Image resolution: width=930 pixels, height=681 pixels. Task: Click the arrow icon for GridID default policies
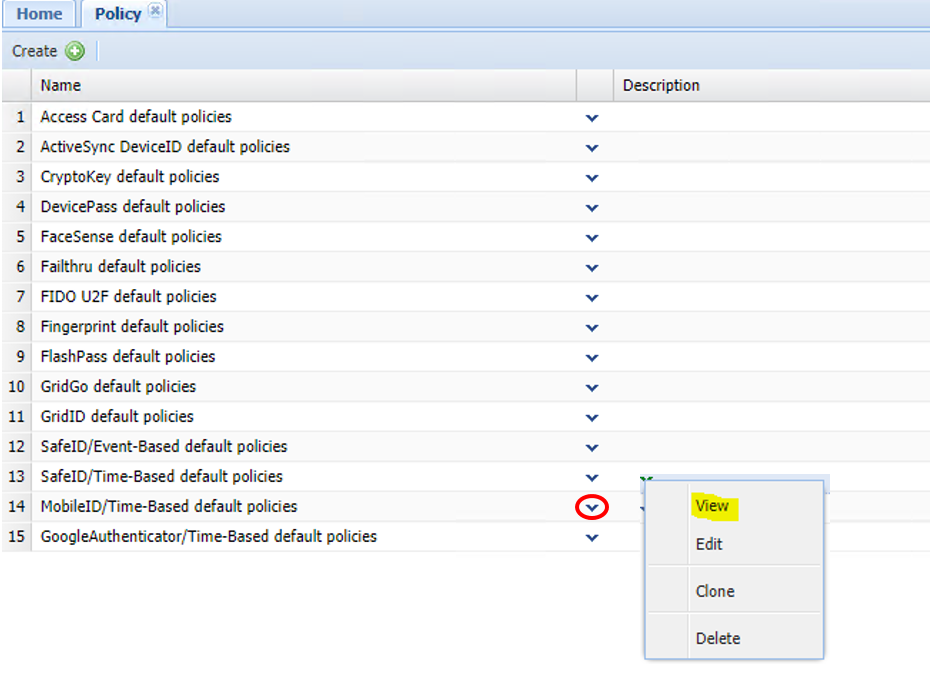592,418
